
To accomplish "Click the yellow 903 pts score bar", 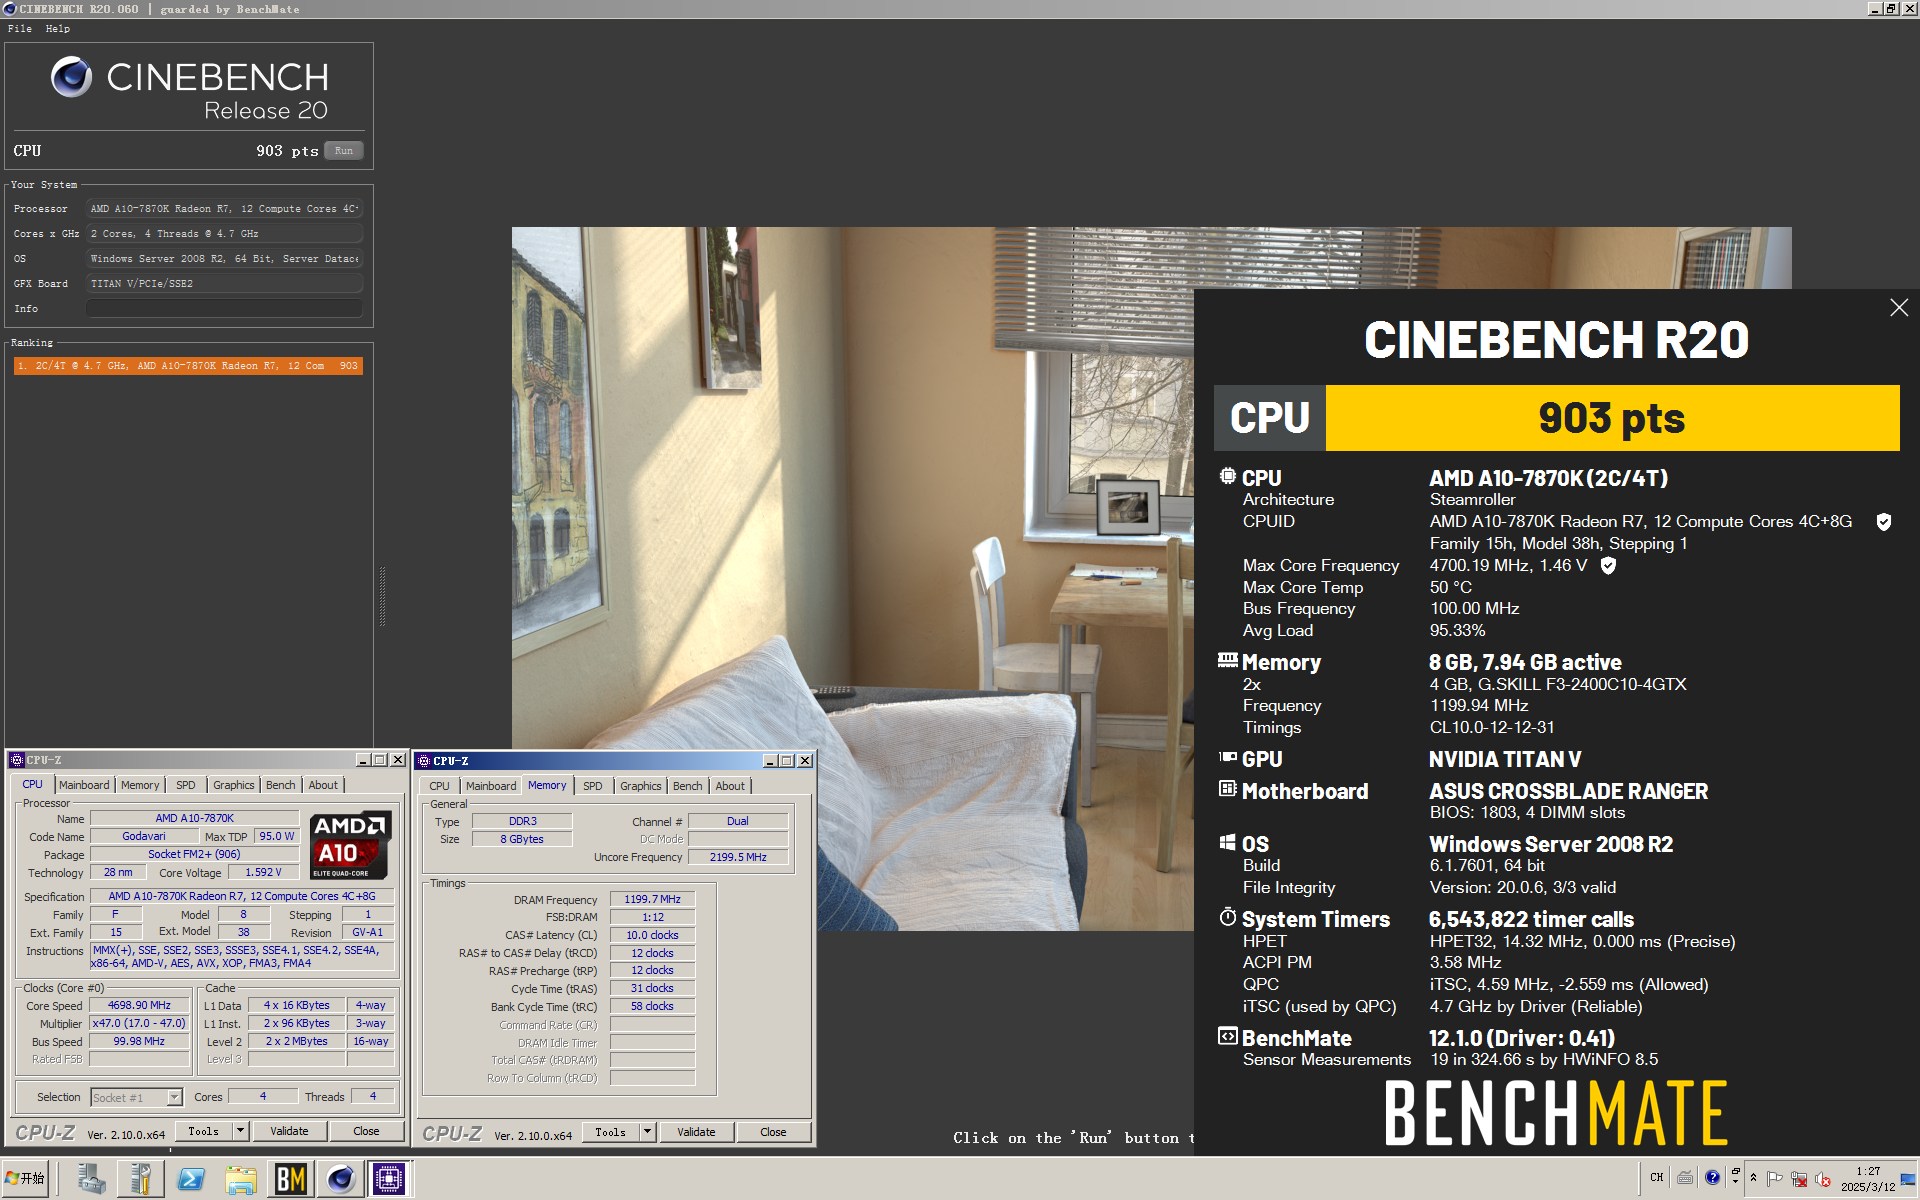I will 1612,418.
